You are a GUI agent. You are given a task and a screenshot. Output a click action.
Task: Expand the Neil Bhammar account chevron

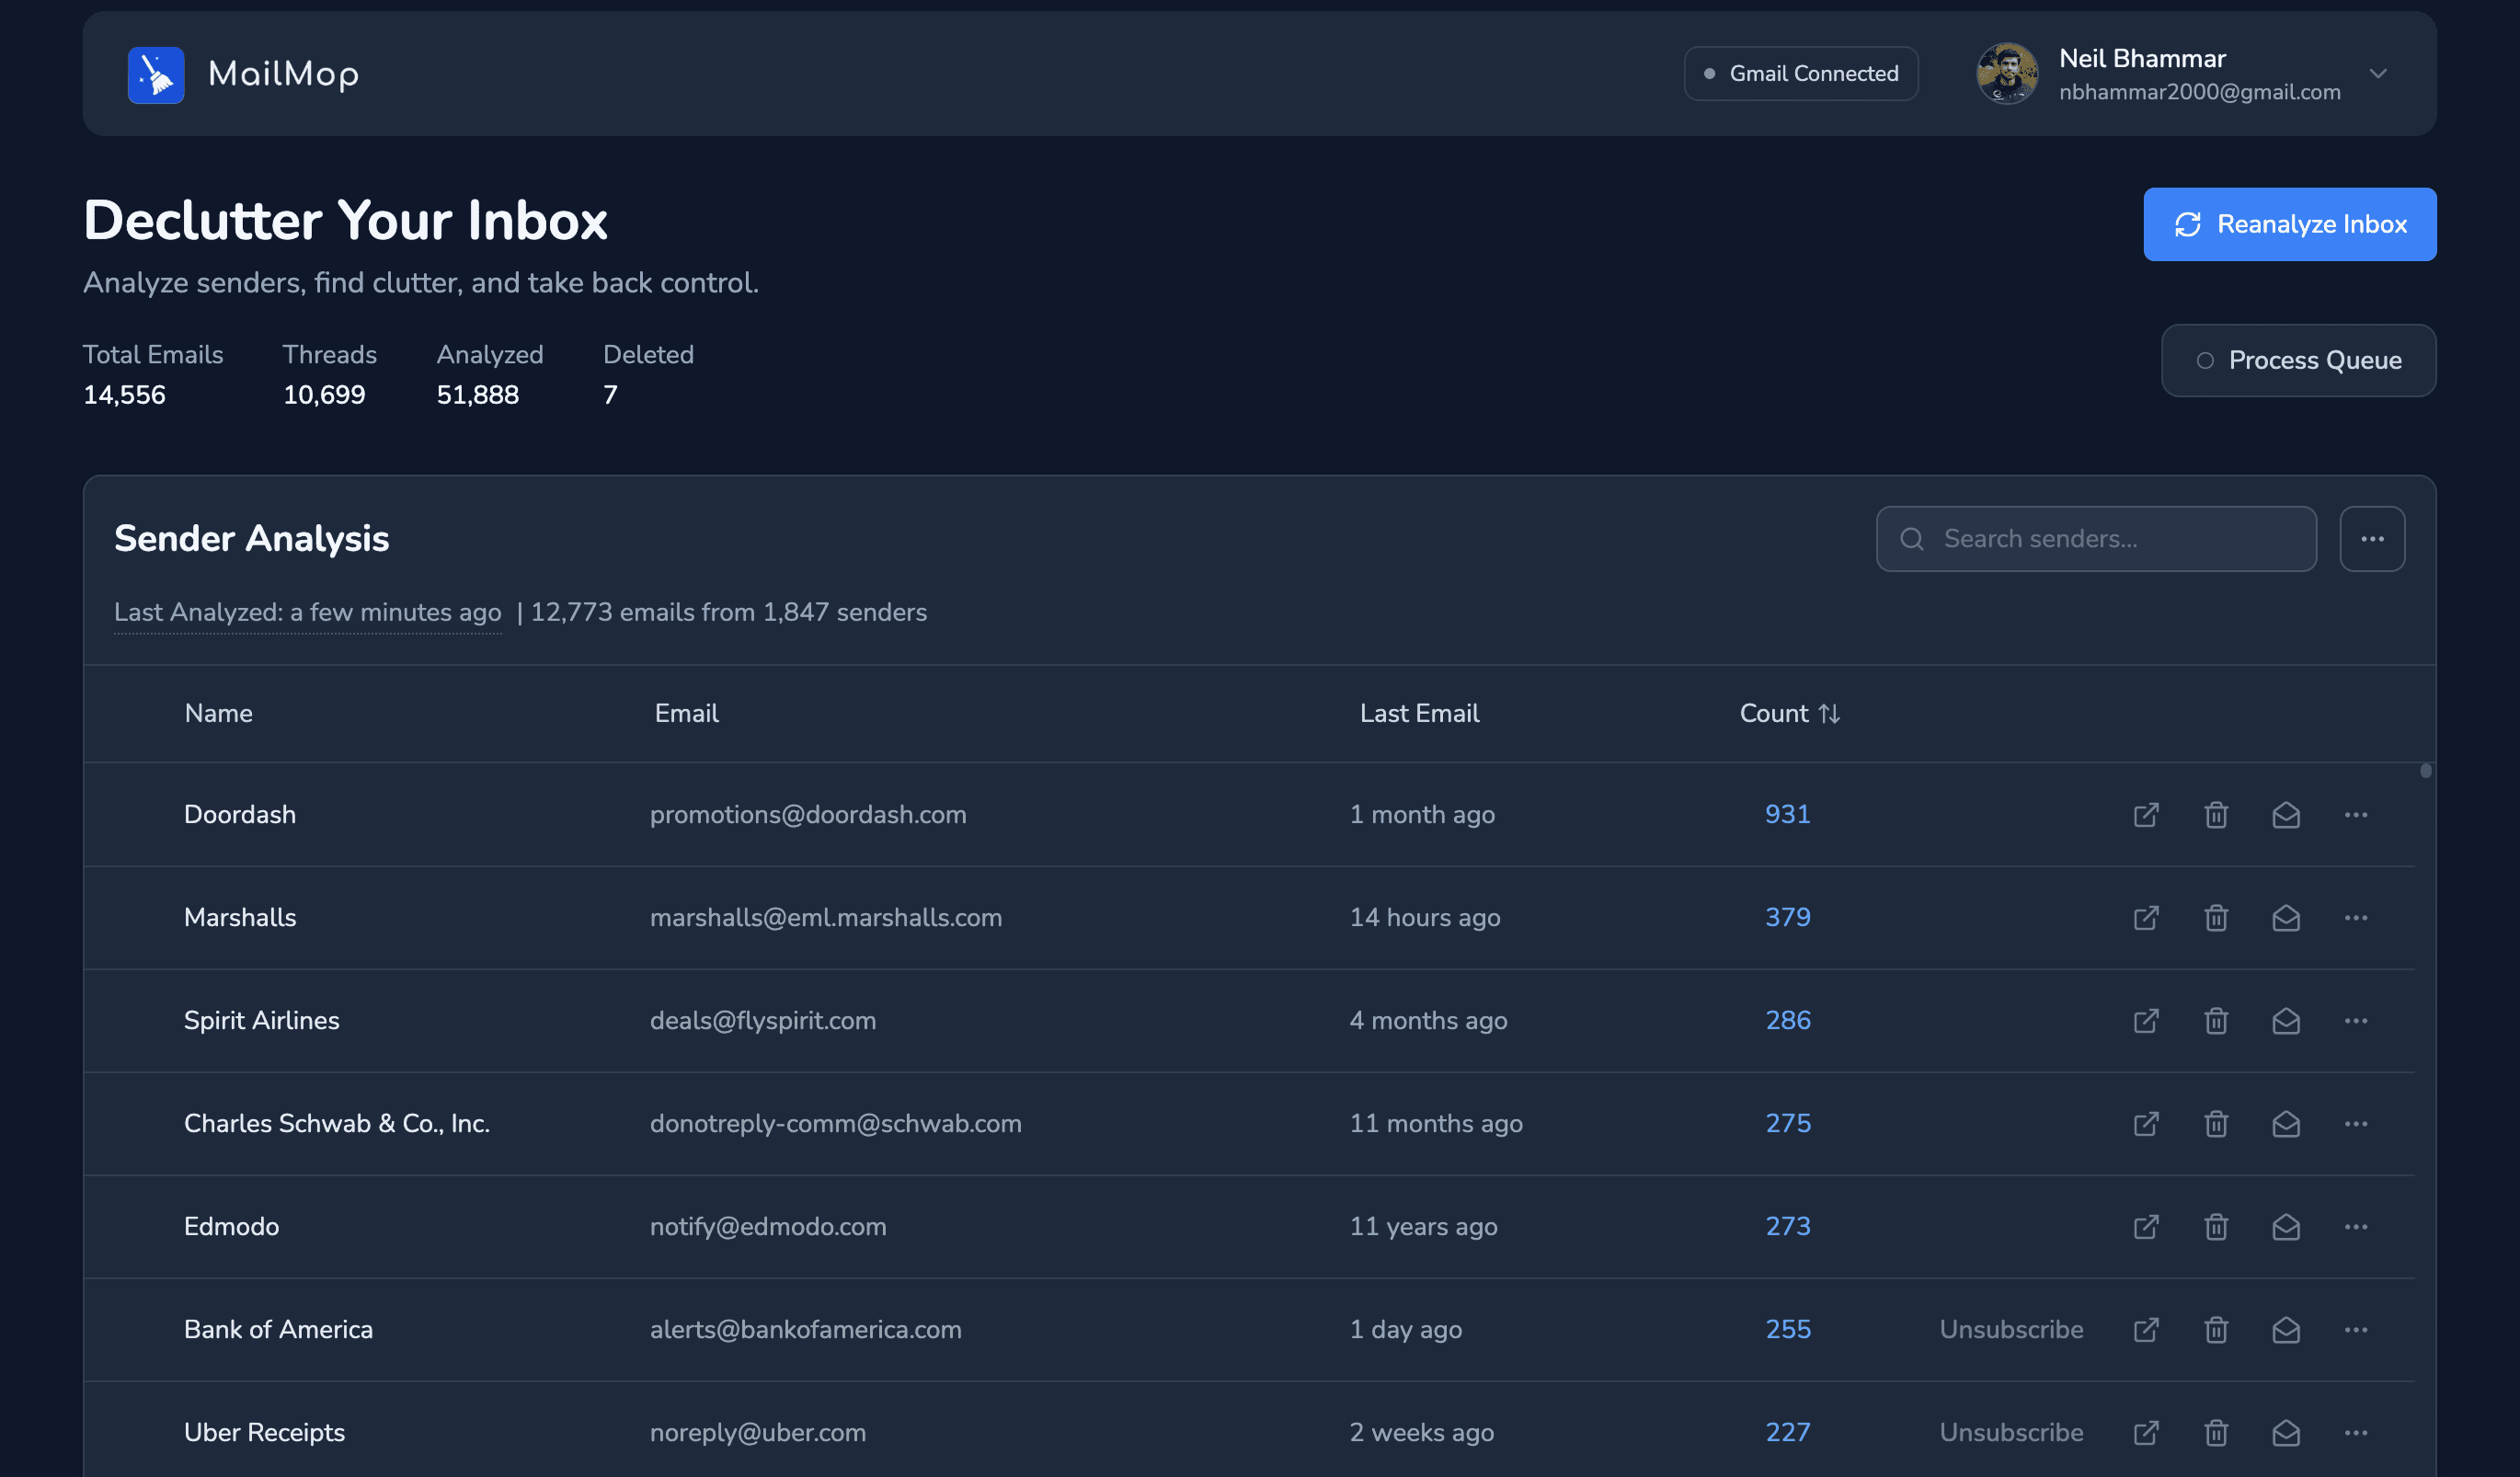2379,73
